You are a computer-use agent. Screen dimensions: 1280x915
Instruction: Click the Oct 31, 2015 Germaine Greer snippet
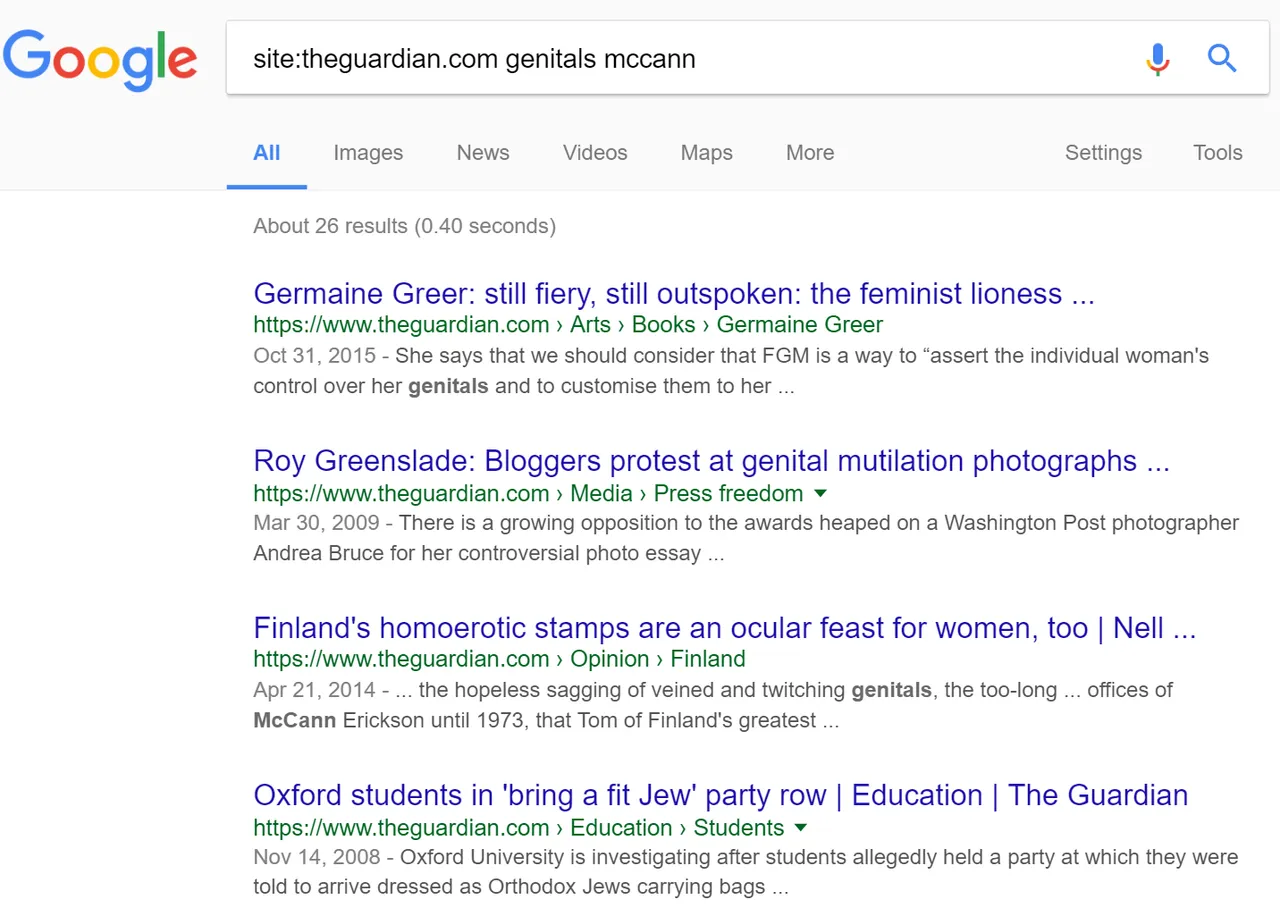coord(731,371)
